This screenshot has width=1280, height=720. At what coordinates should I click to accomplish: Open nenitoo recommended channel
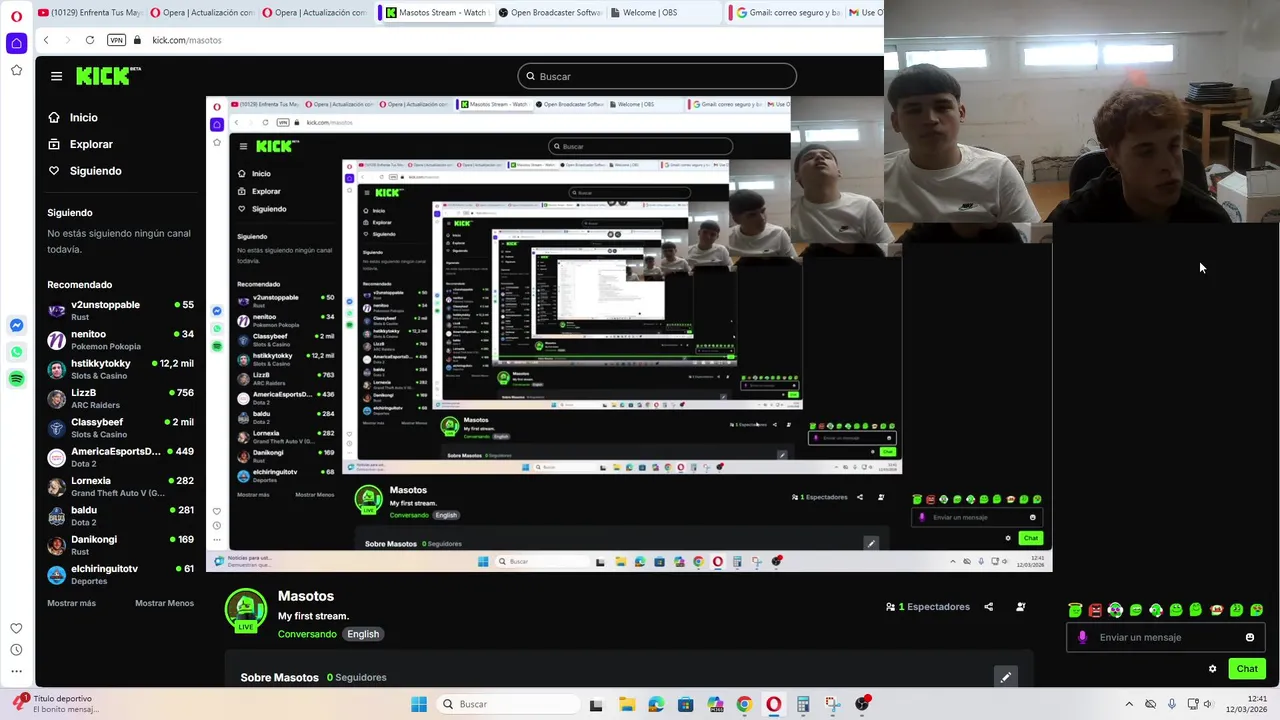[x=120, y=340]
